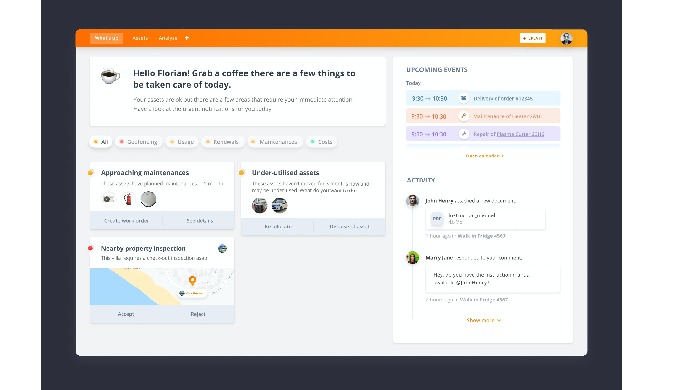The width and height of the screenshot is (680, 390).
Task: Click the left action button on Under-utilised assets card
Action: 278,226
